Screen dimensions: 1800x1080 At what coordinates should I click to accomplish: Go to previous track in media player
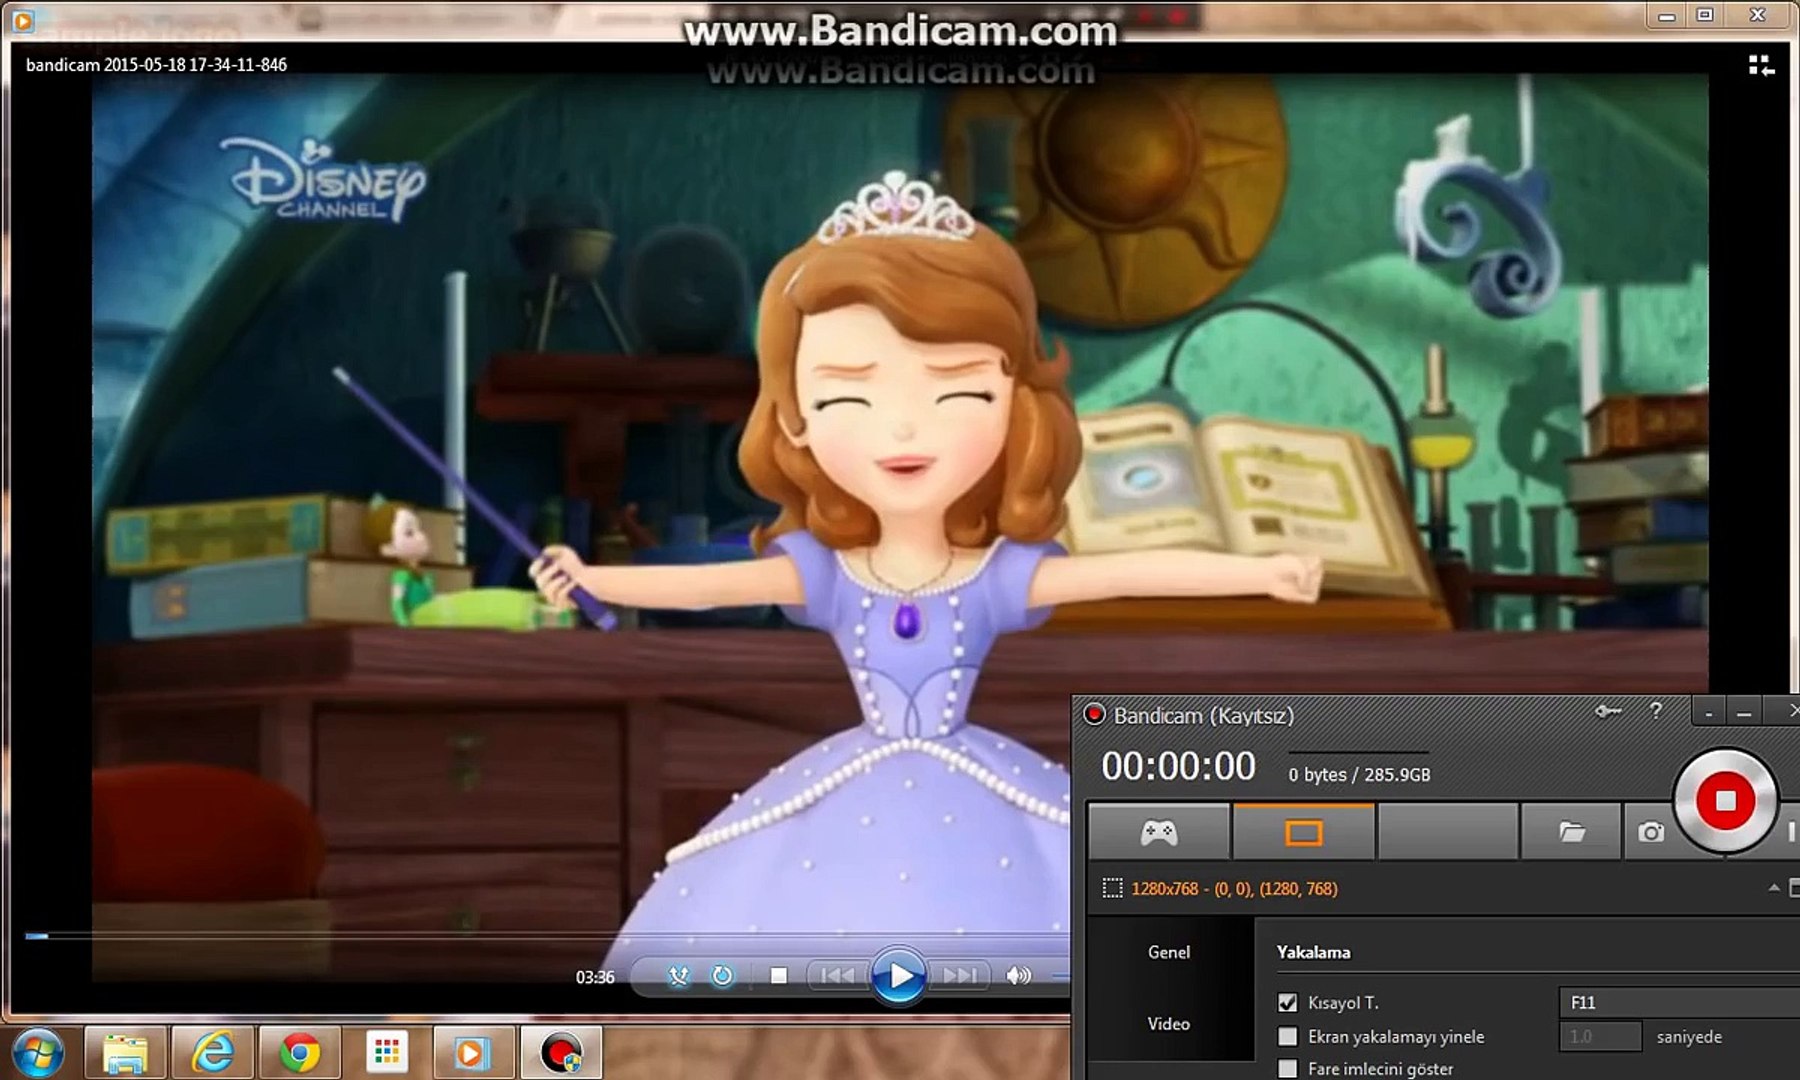pyautogui.click(x=837, y=976)
